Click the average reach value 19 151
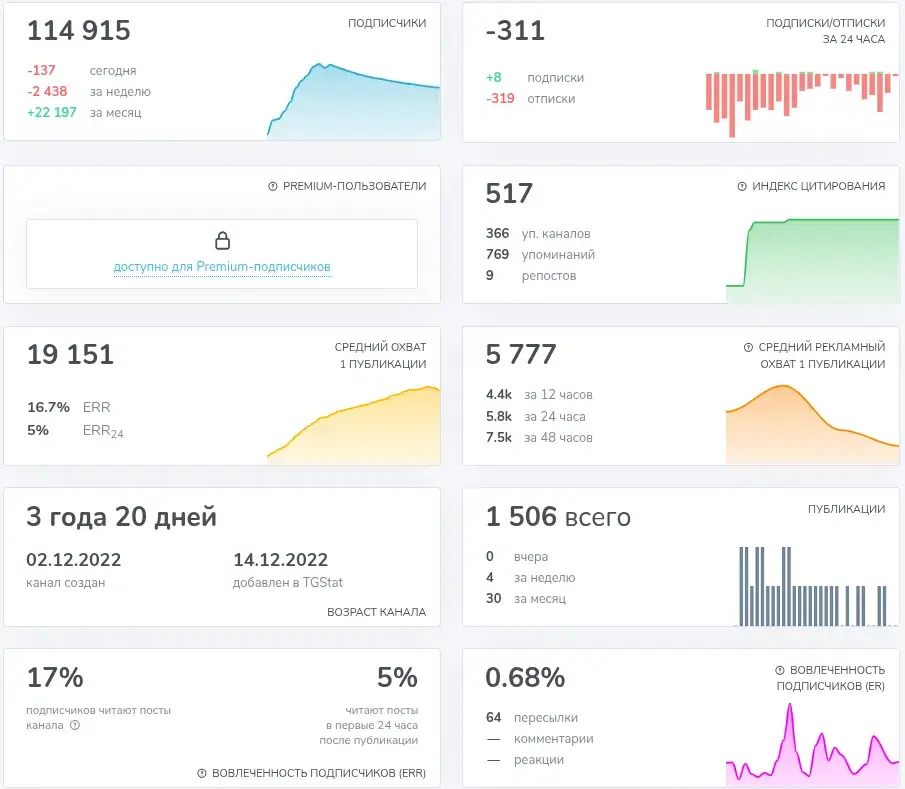This screenshot has height=789, width=905. click(70, 354)
